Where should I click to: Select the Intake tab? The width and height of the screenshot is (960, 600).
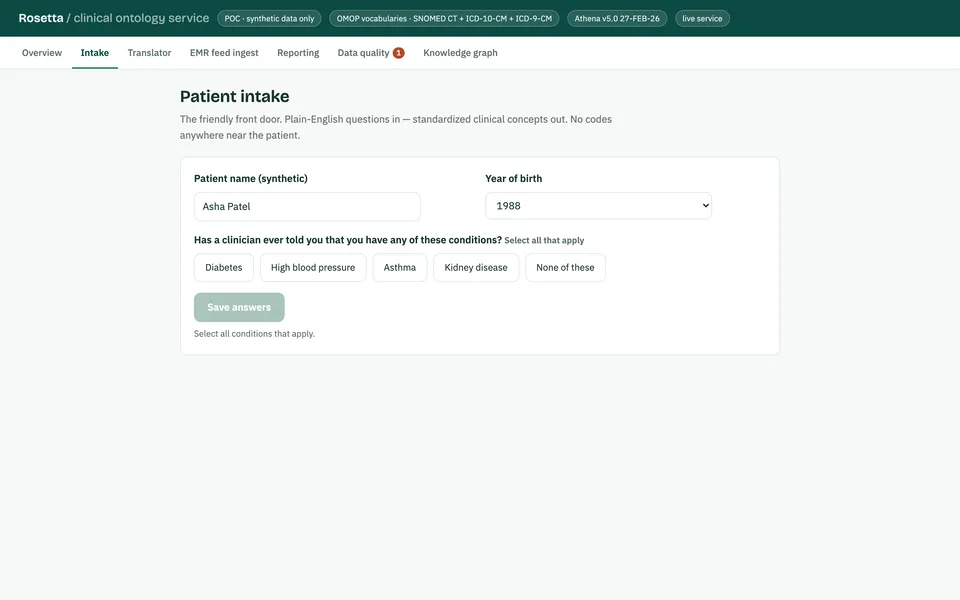pyautogui.click(x=95, y=53)
